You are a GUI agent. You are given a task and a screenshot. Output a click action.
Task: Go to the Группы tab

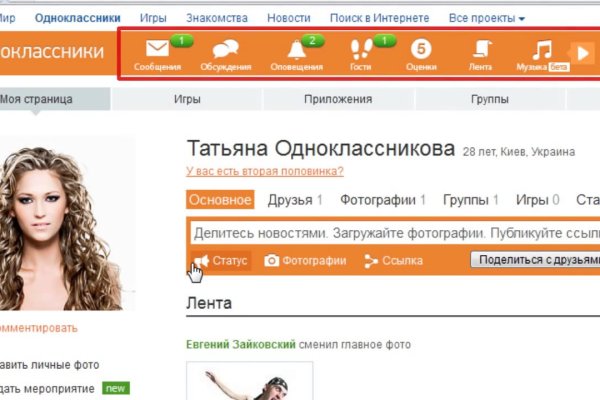(x=489, y=100)
